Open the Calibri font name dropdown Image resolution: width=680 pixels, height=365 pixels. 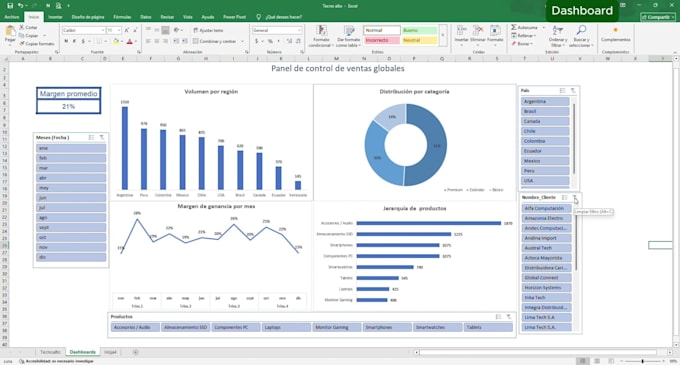[x=103, y=30]
